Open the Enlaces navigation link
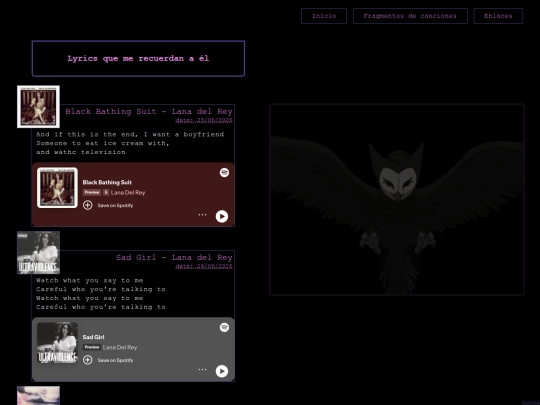This screenshot has width=540, height=405. pos(498,16)
